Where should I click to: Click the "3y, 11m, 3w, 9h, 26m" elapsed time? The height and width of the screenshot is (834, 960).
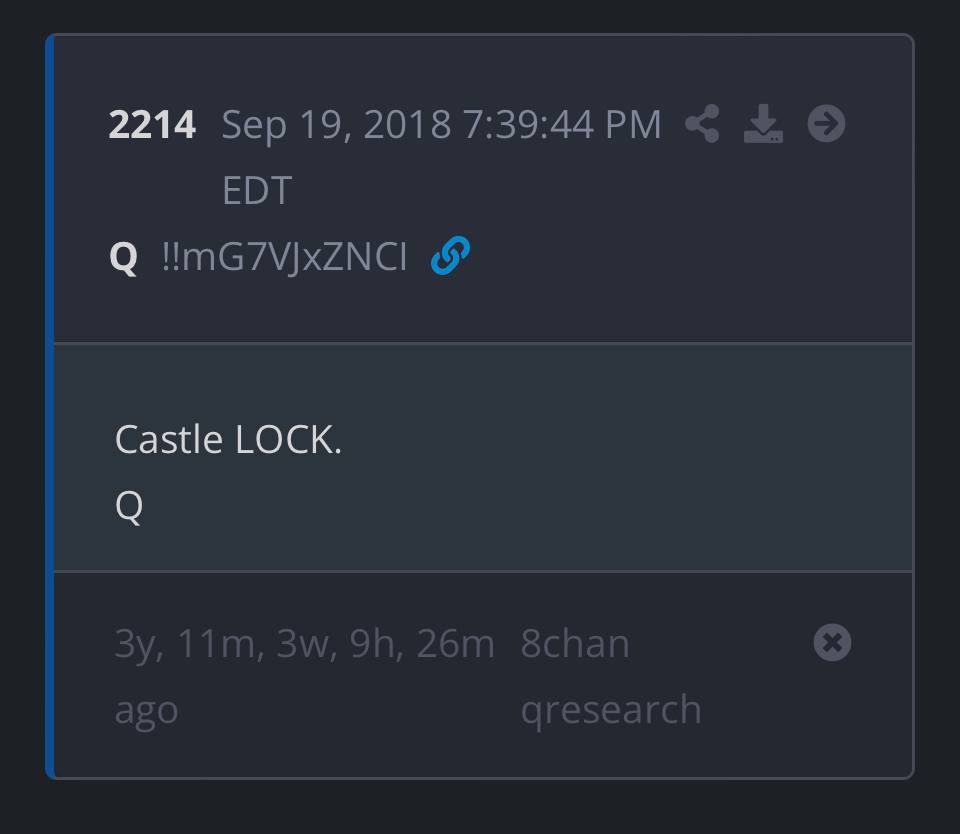304,643
